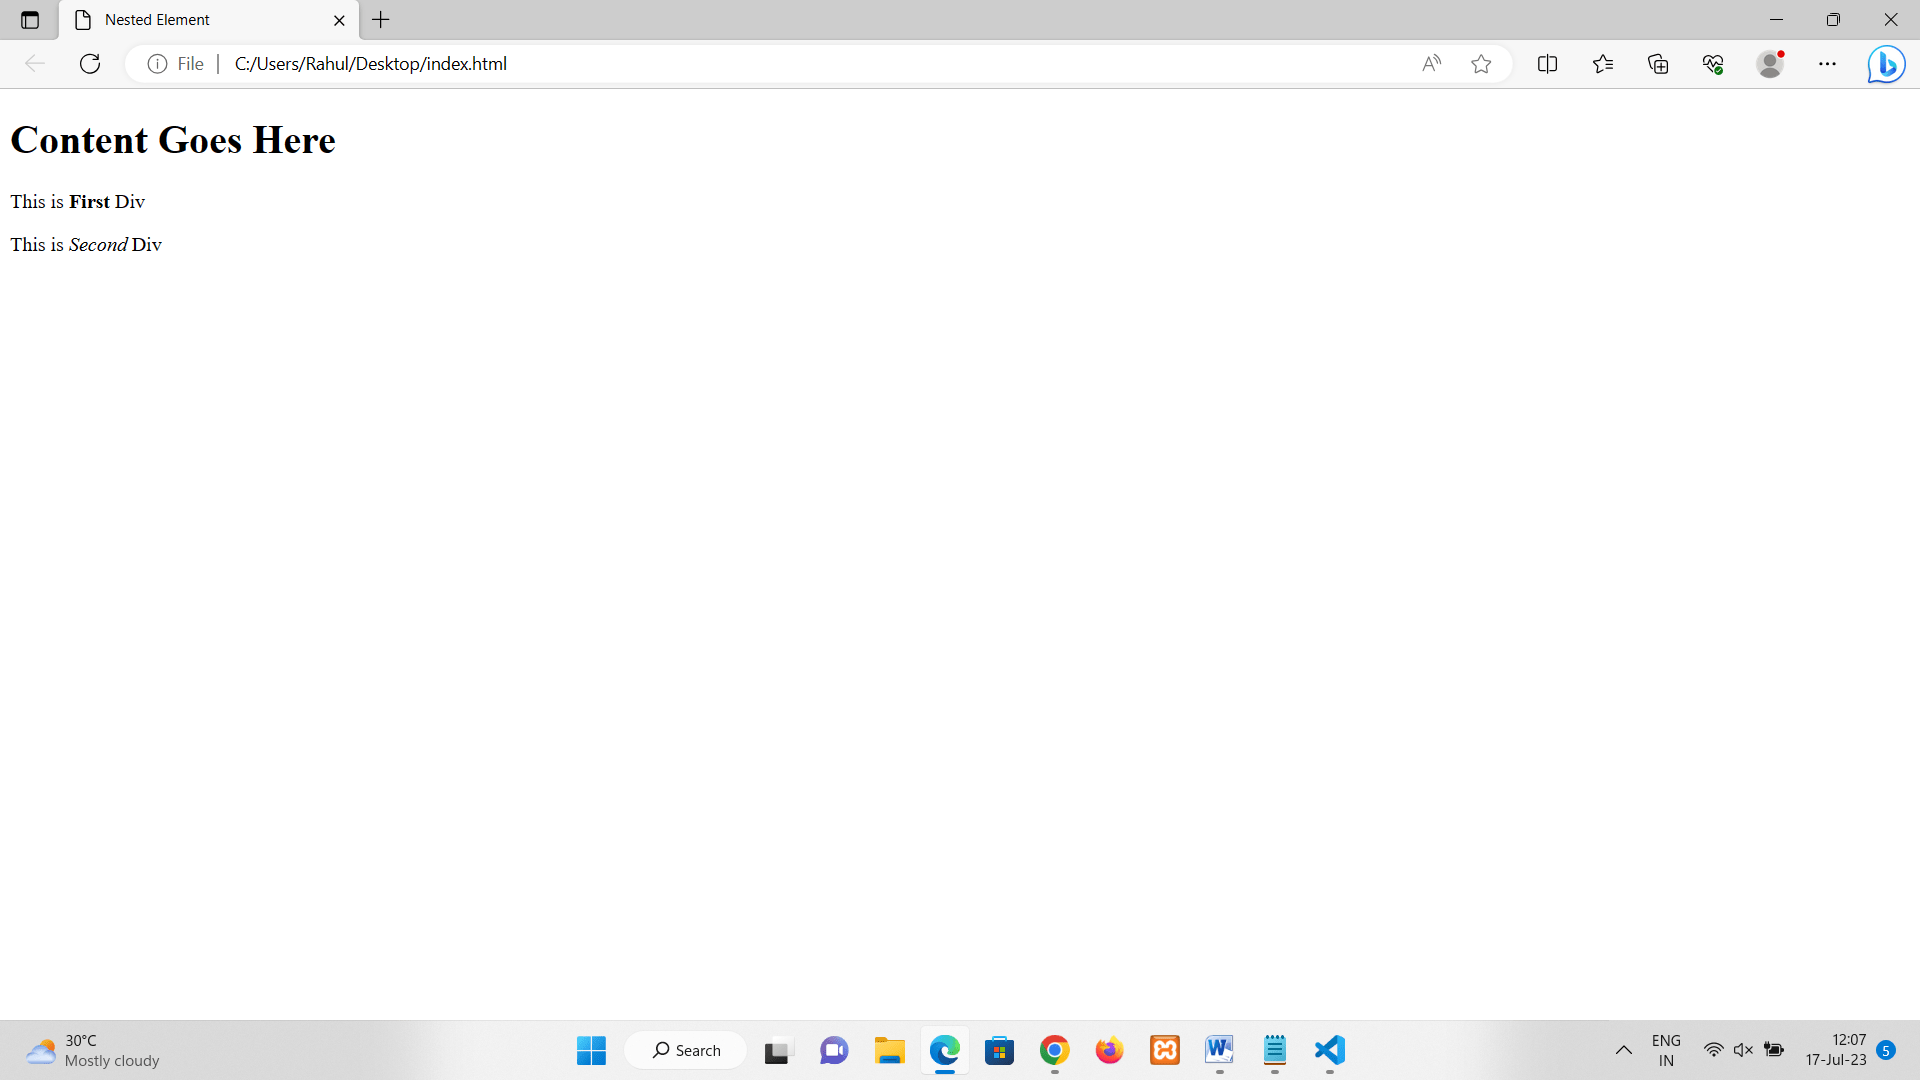Toggle Split screen view icon
1920x1080 pixels.
click(1547, 64)
